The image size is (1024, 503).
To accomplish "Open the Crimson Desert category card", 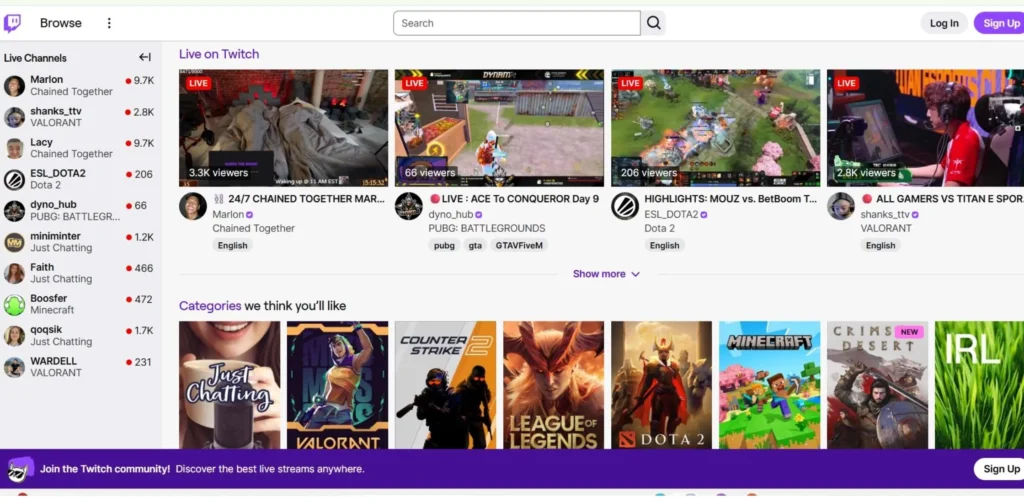I will click(878, 385).
